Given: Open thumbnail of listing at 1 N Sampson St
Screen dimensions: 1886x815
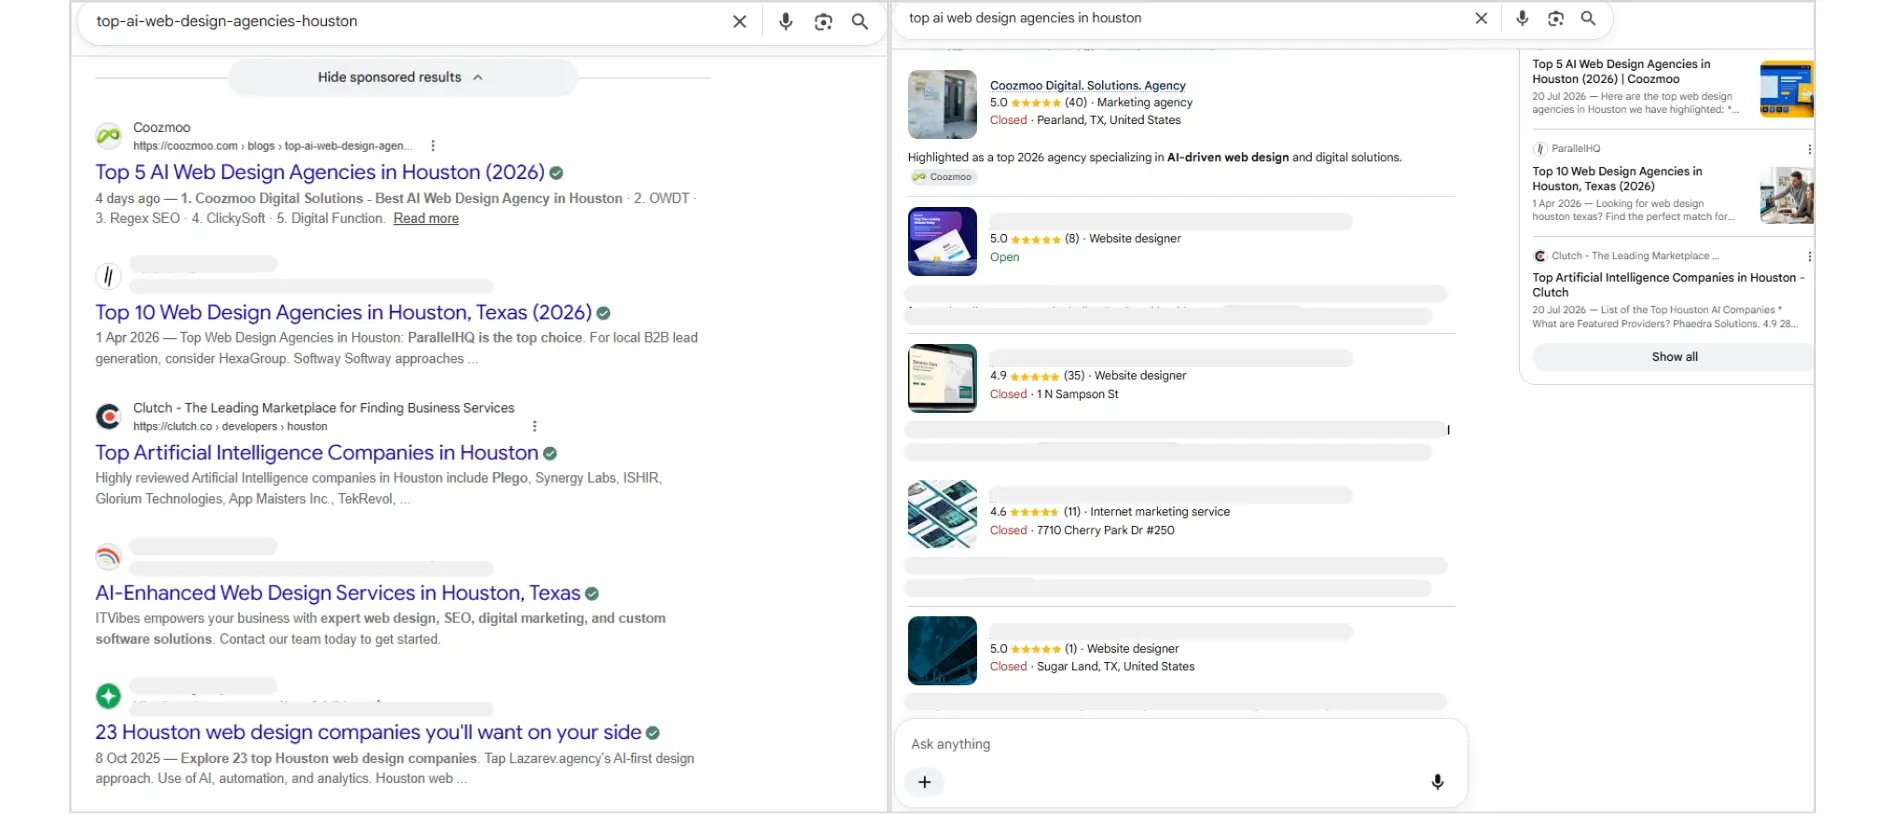Looking at the screenshot, I should [x=942, y=378].
